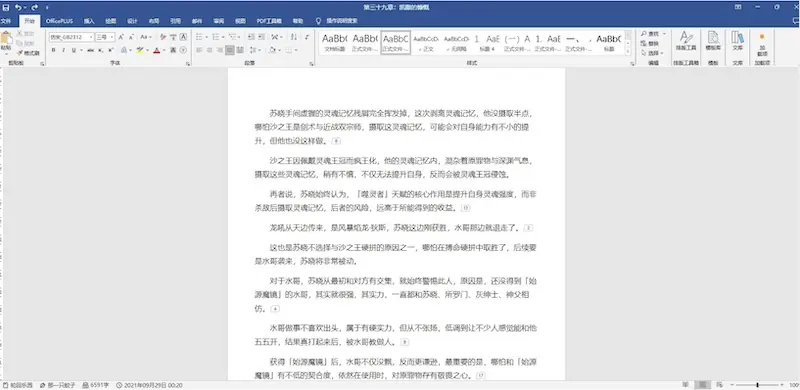
Task: Open the Paragraph dialog launcher
Action: [x=311, y=64]
